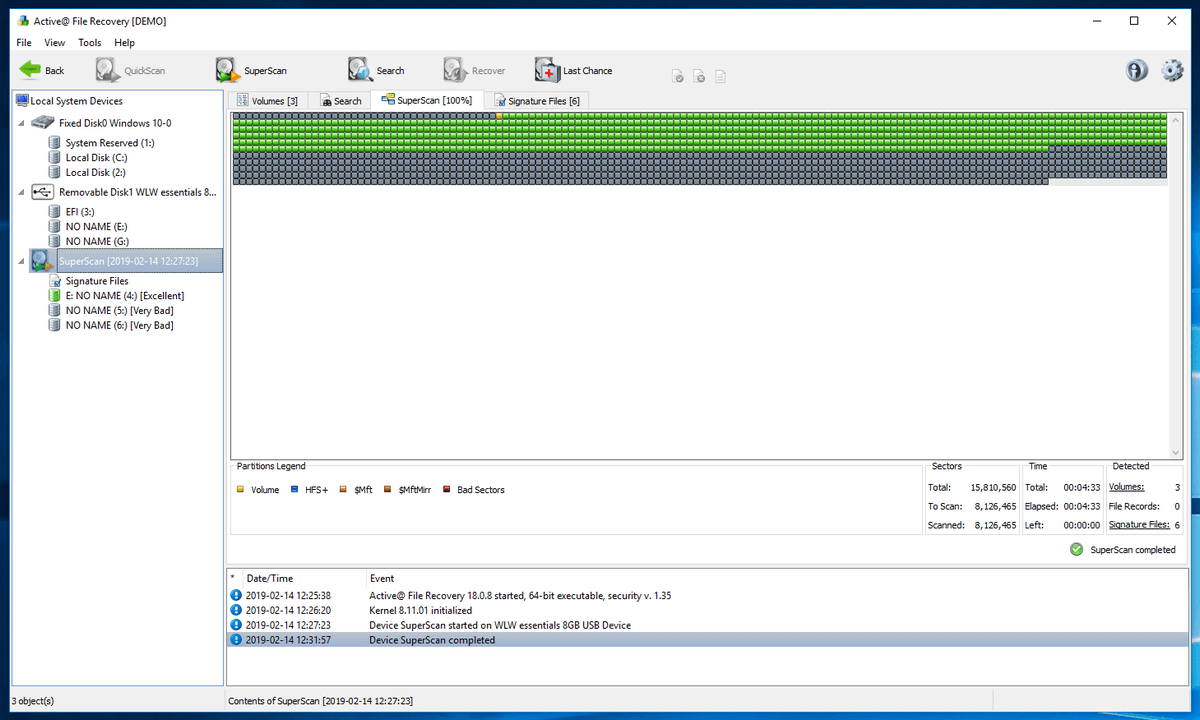
Task: Go back with the green Back arrow
Action: [42, 70]
